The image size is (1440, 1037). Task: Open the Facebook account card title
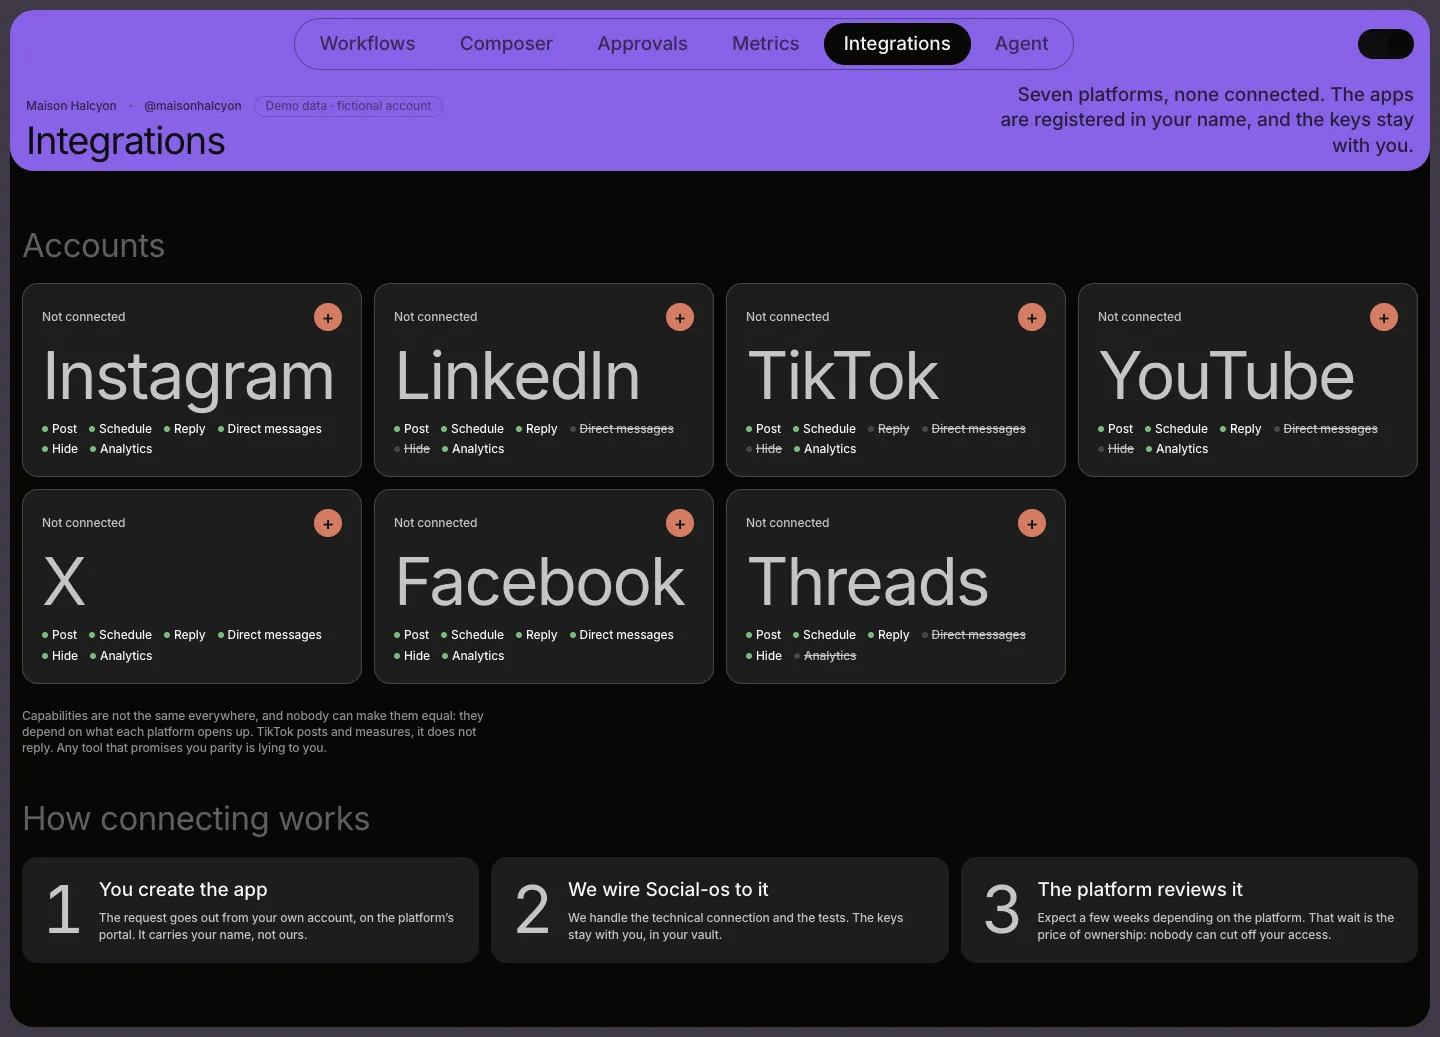point(540,583)
